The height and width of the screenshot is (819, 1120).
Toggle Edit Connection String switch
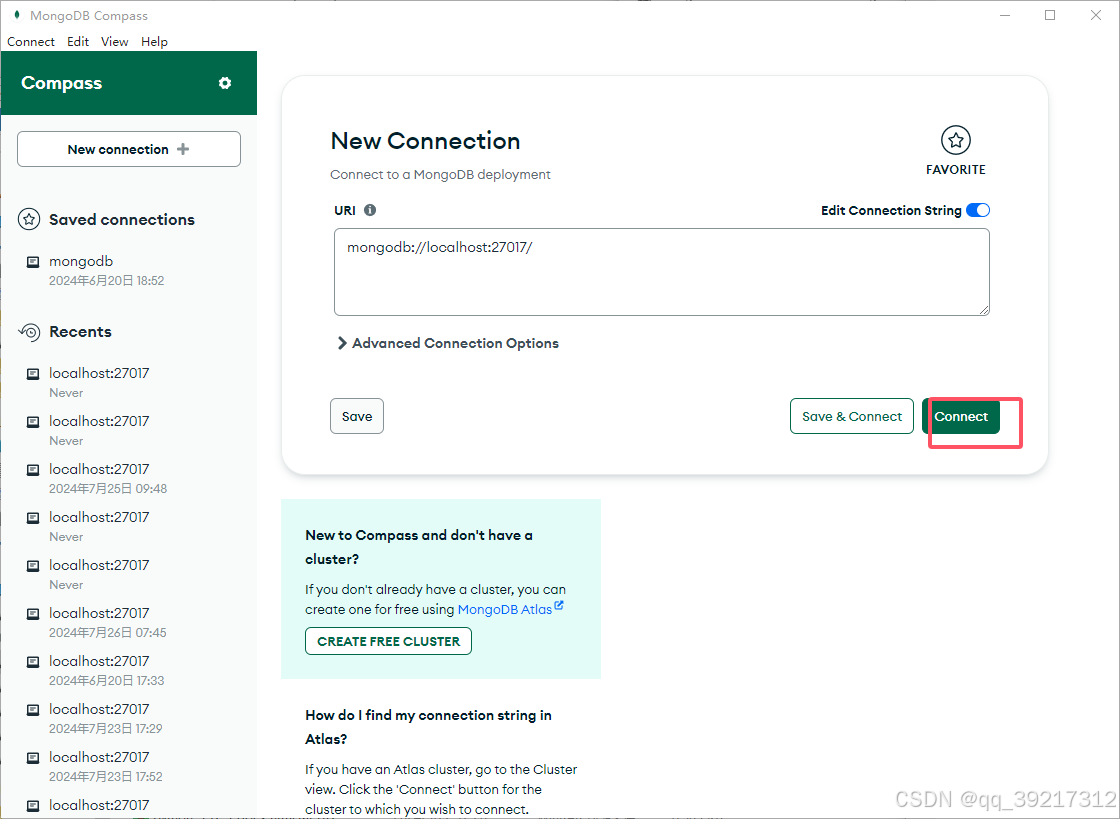tap(978, 210)
